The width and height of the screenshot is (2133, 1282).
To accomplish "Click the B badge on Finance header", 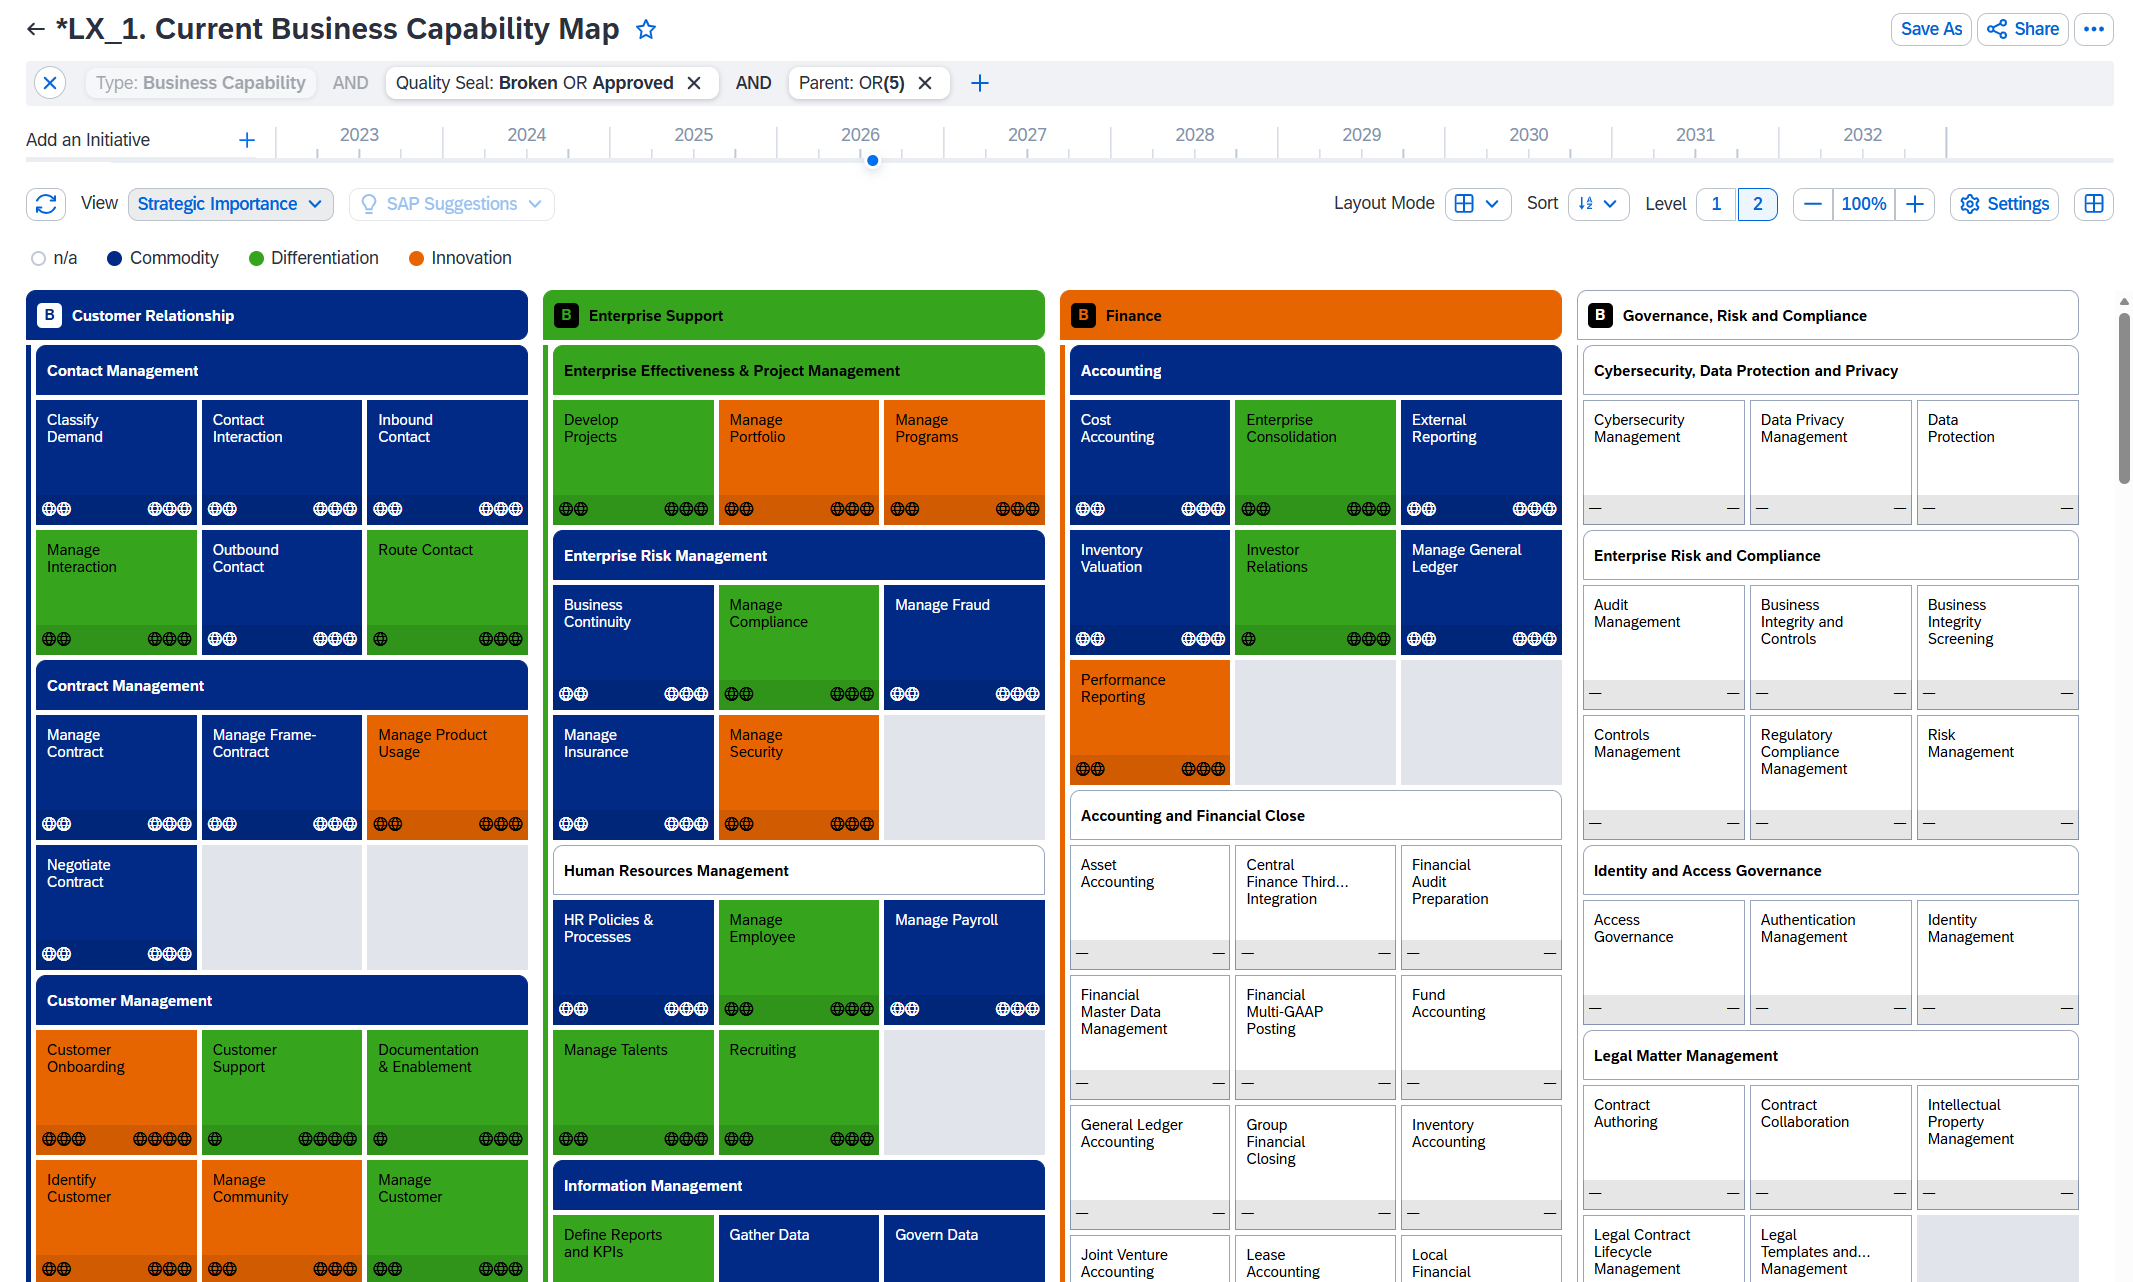I will click(x=1083, y=315).
